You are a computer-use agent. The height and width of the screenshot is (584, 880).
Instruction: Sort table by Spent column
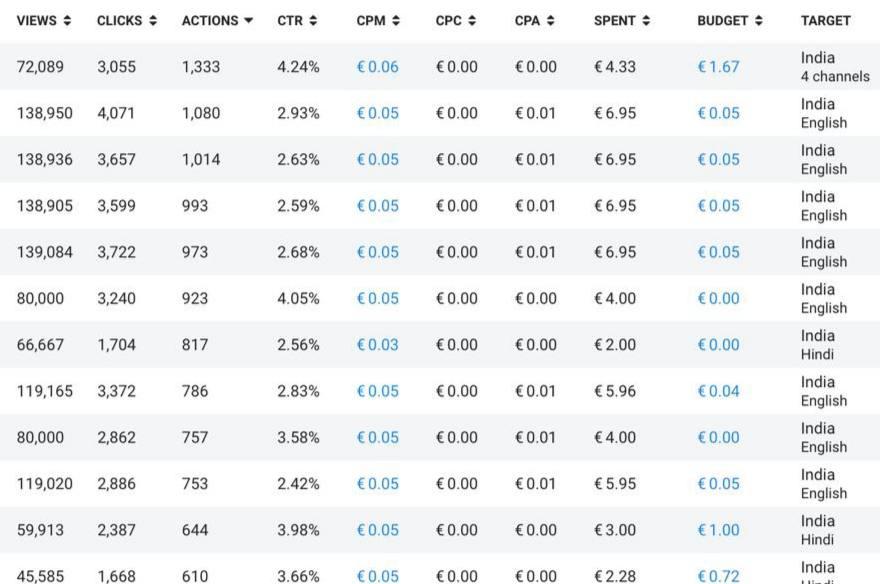621,20
